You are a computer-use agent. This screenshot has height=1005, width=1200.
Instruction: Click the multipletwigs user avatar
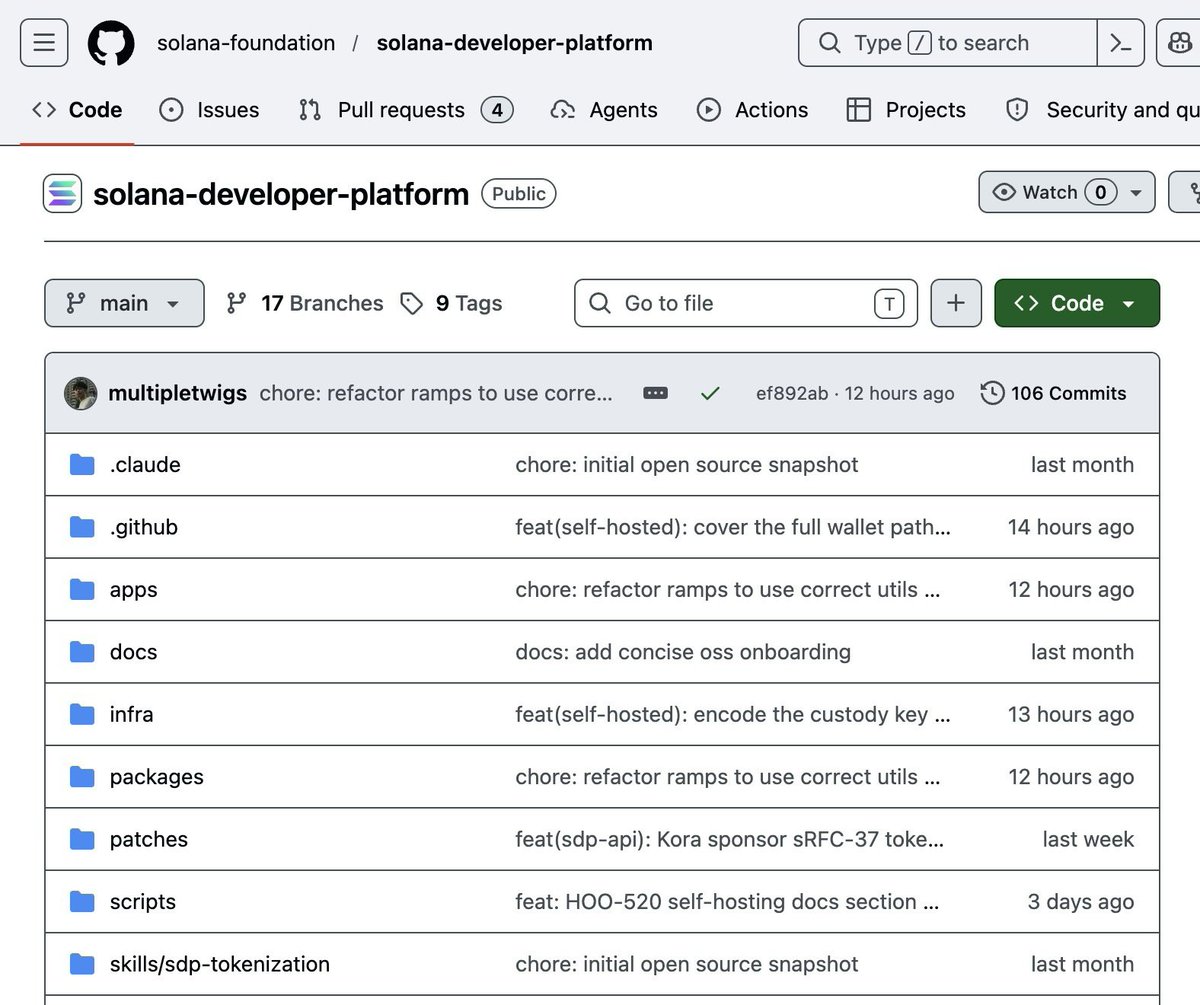(81, 393)
